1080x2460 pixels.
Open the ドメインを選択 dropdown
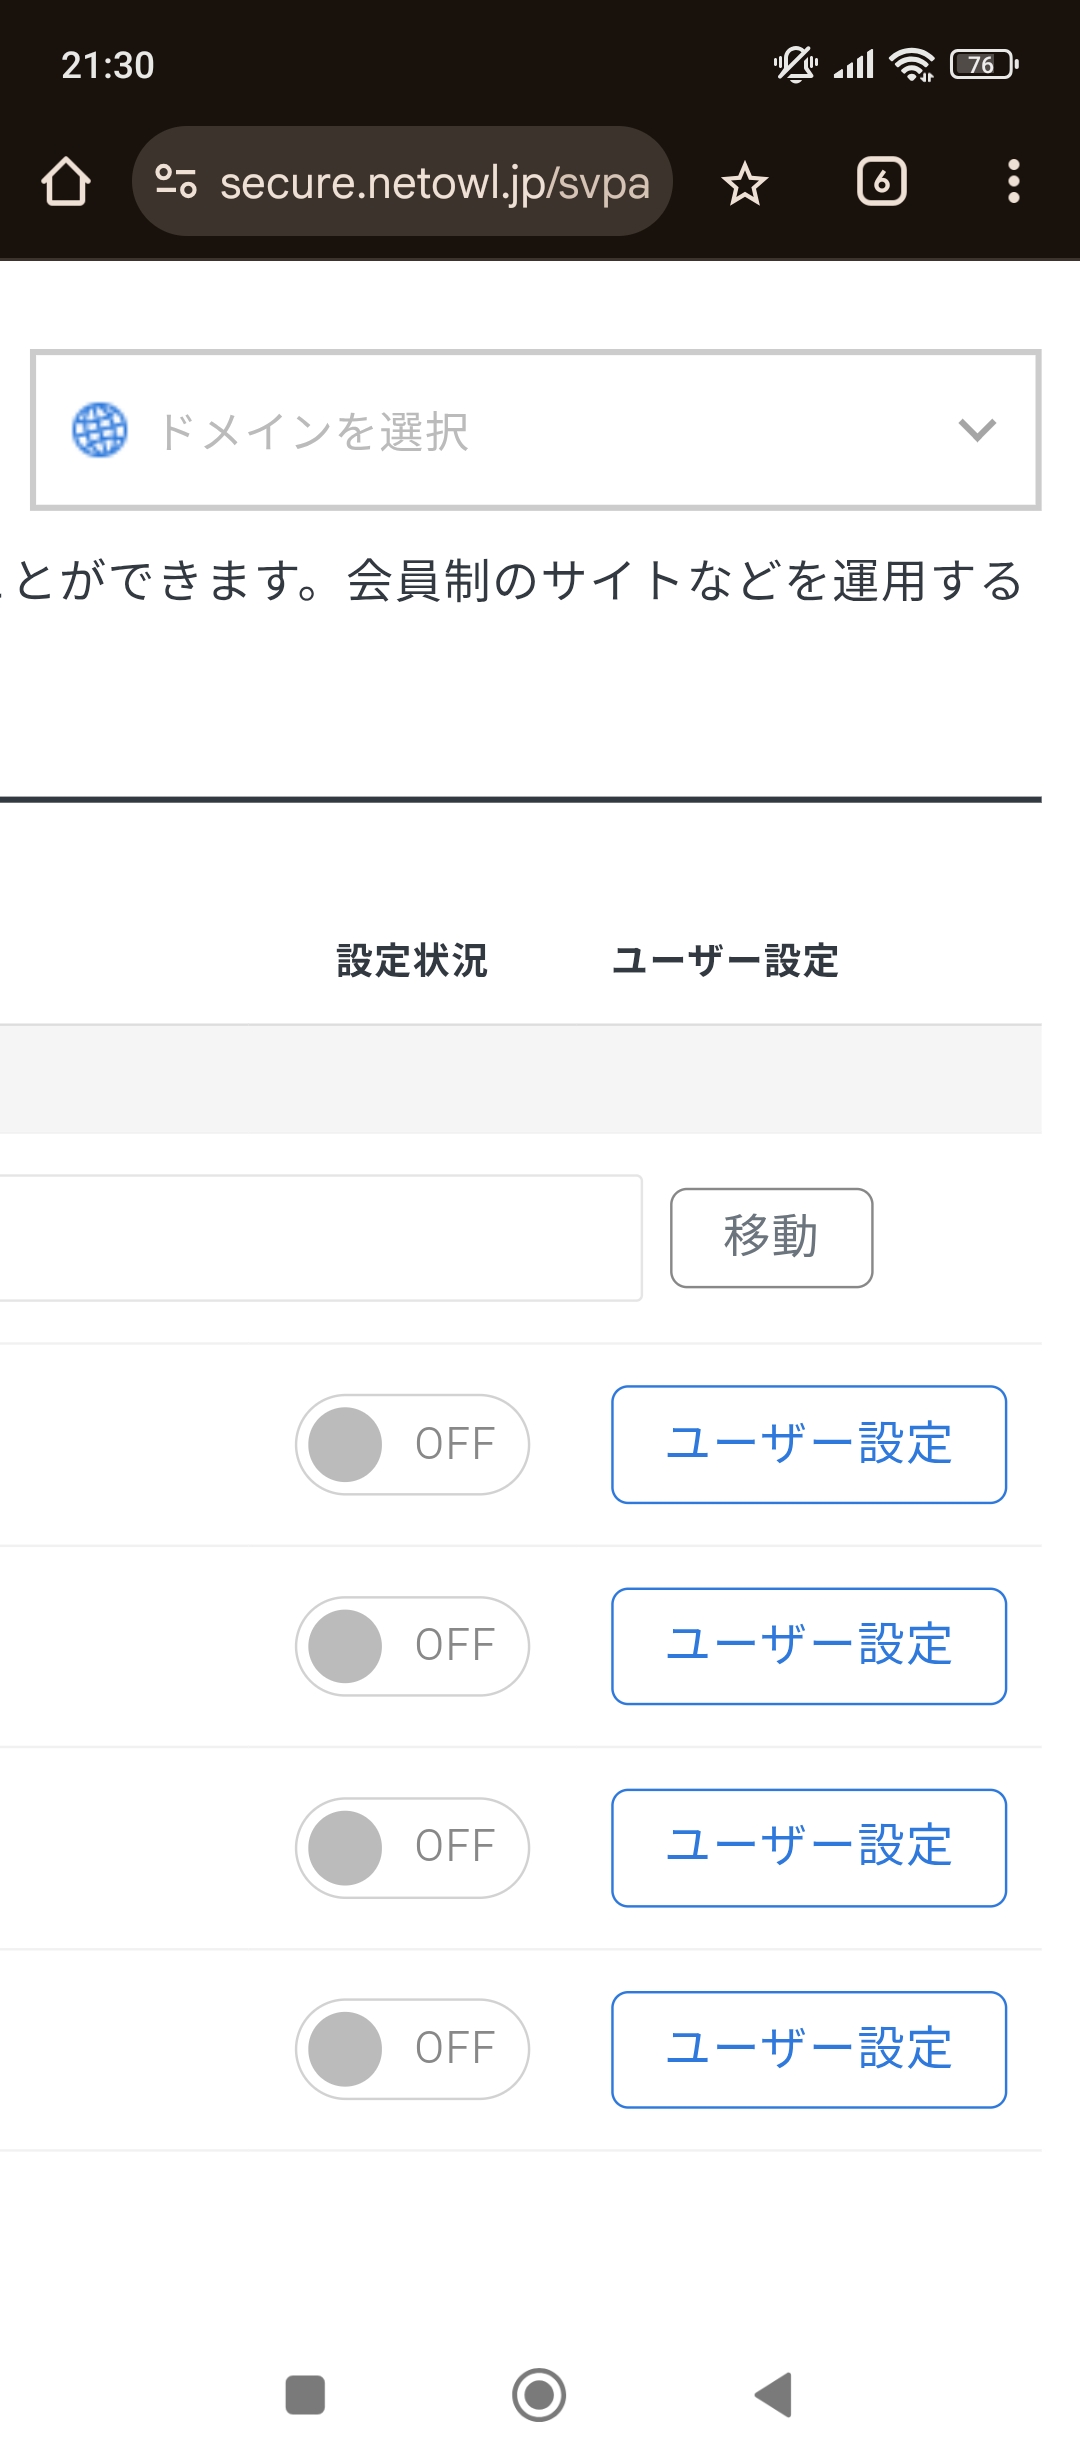tap(536, 430)
